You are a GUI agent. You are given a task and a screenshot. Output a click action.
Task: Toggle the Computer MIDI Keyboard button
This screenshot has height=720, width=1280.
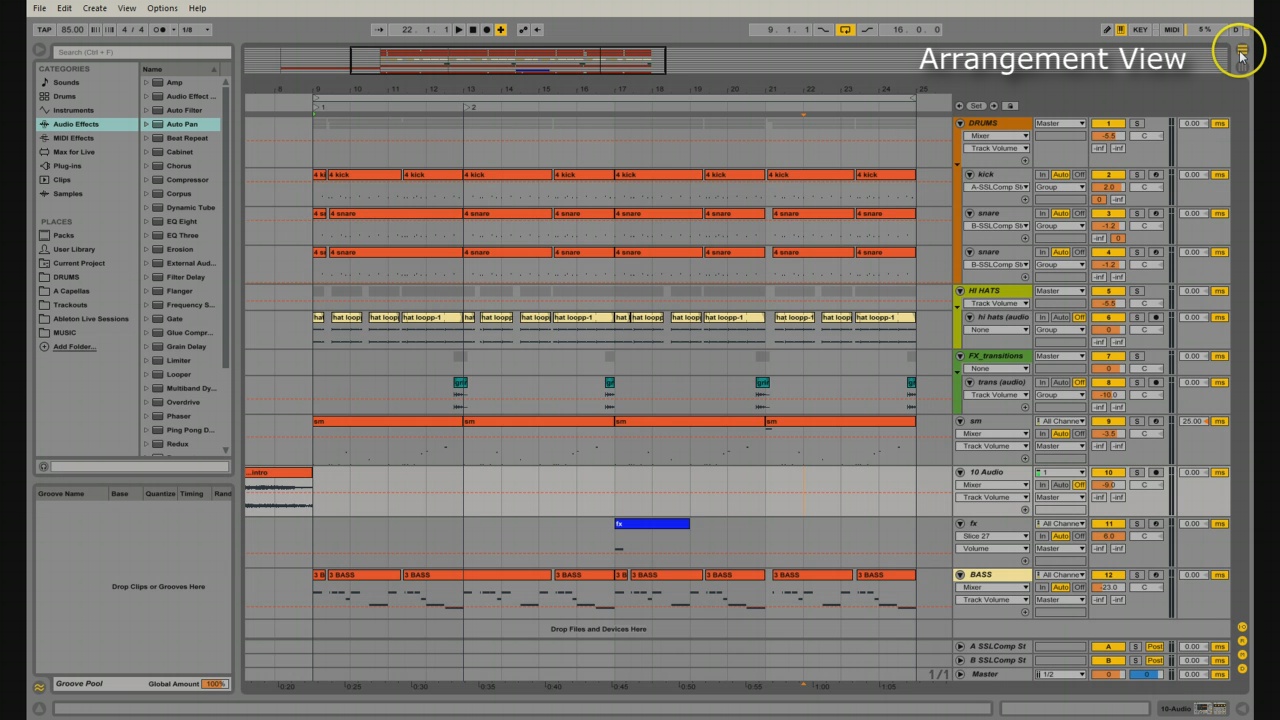click(1120, 30)
